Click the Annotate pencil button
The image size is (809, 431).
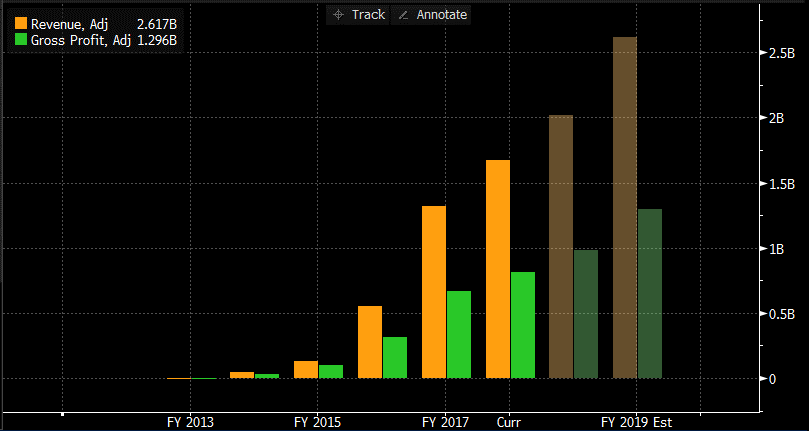(x=431, y=15)
